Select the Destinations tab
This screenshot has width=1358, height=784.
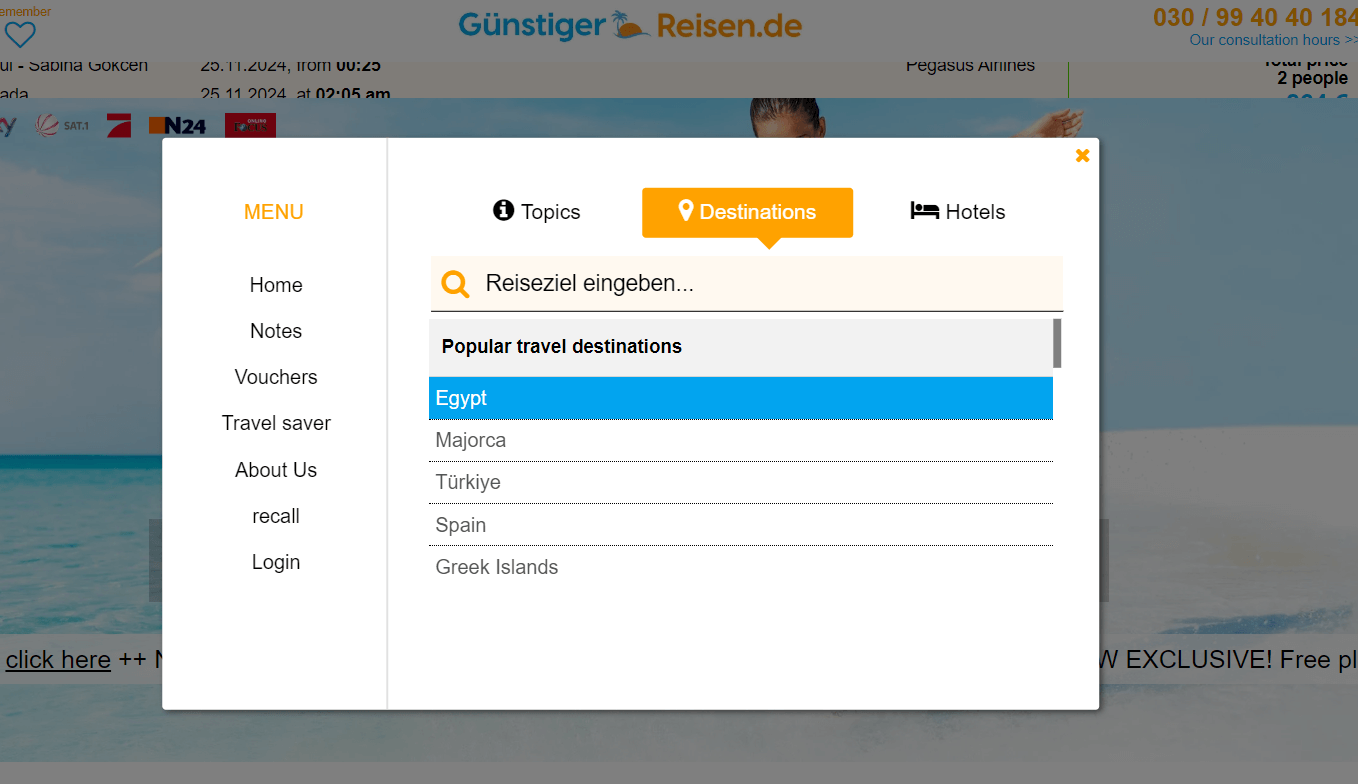pos(747,212)
